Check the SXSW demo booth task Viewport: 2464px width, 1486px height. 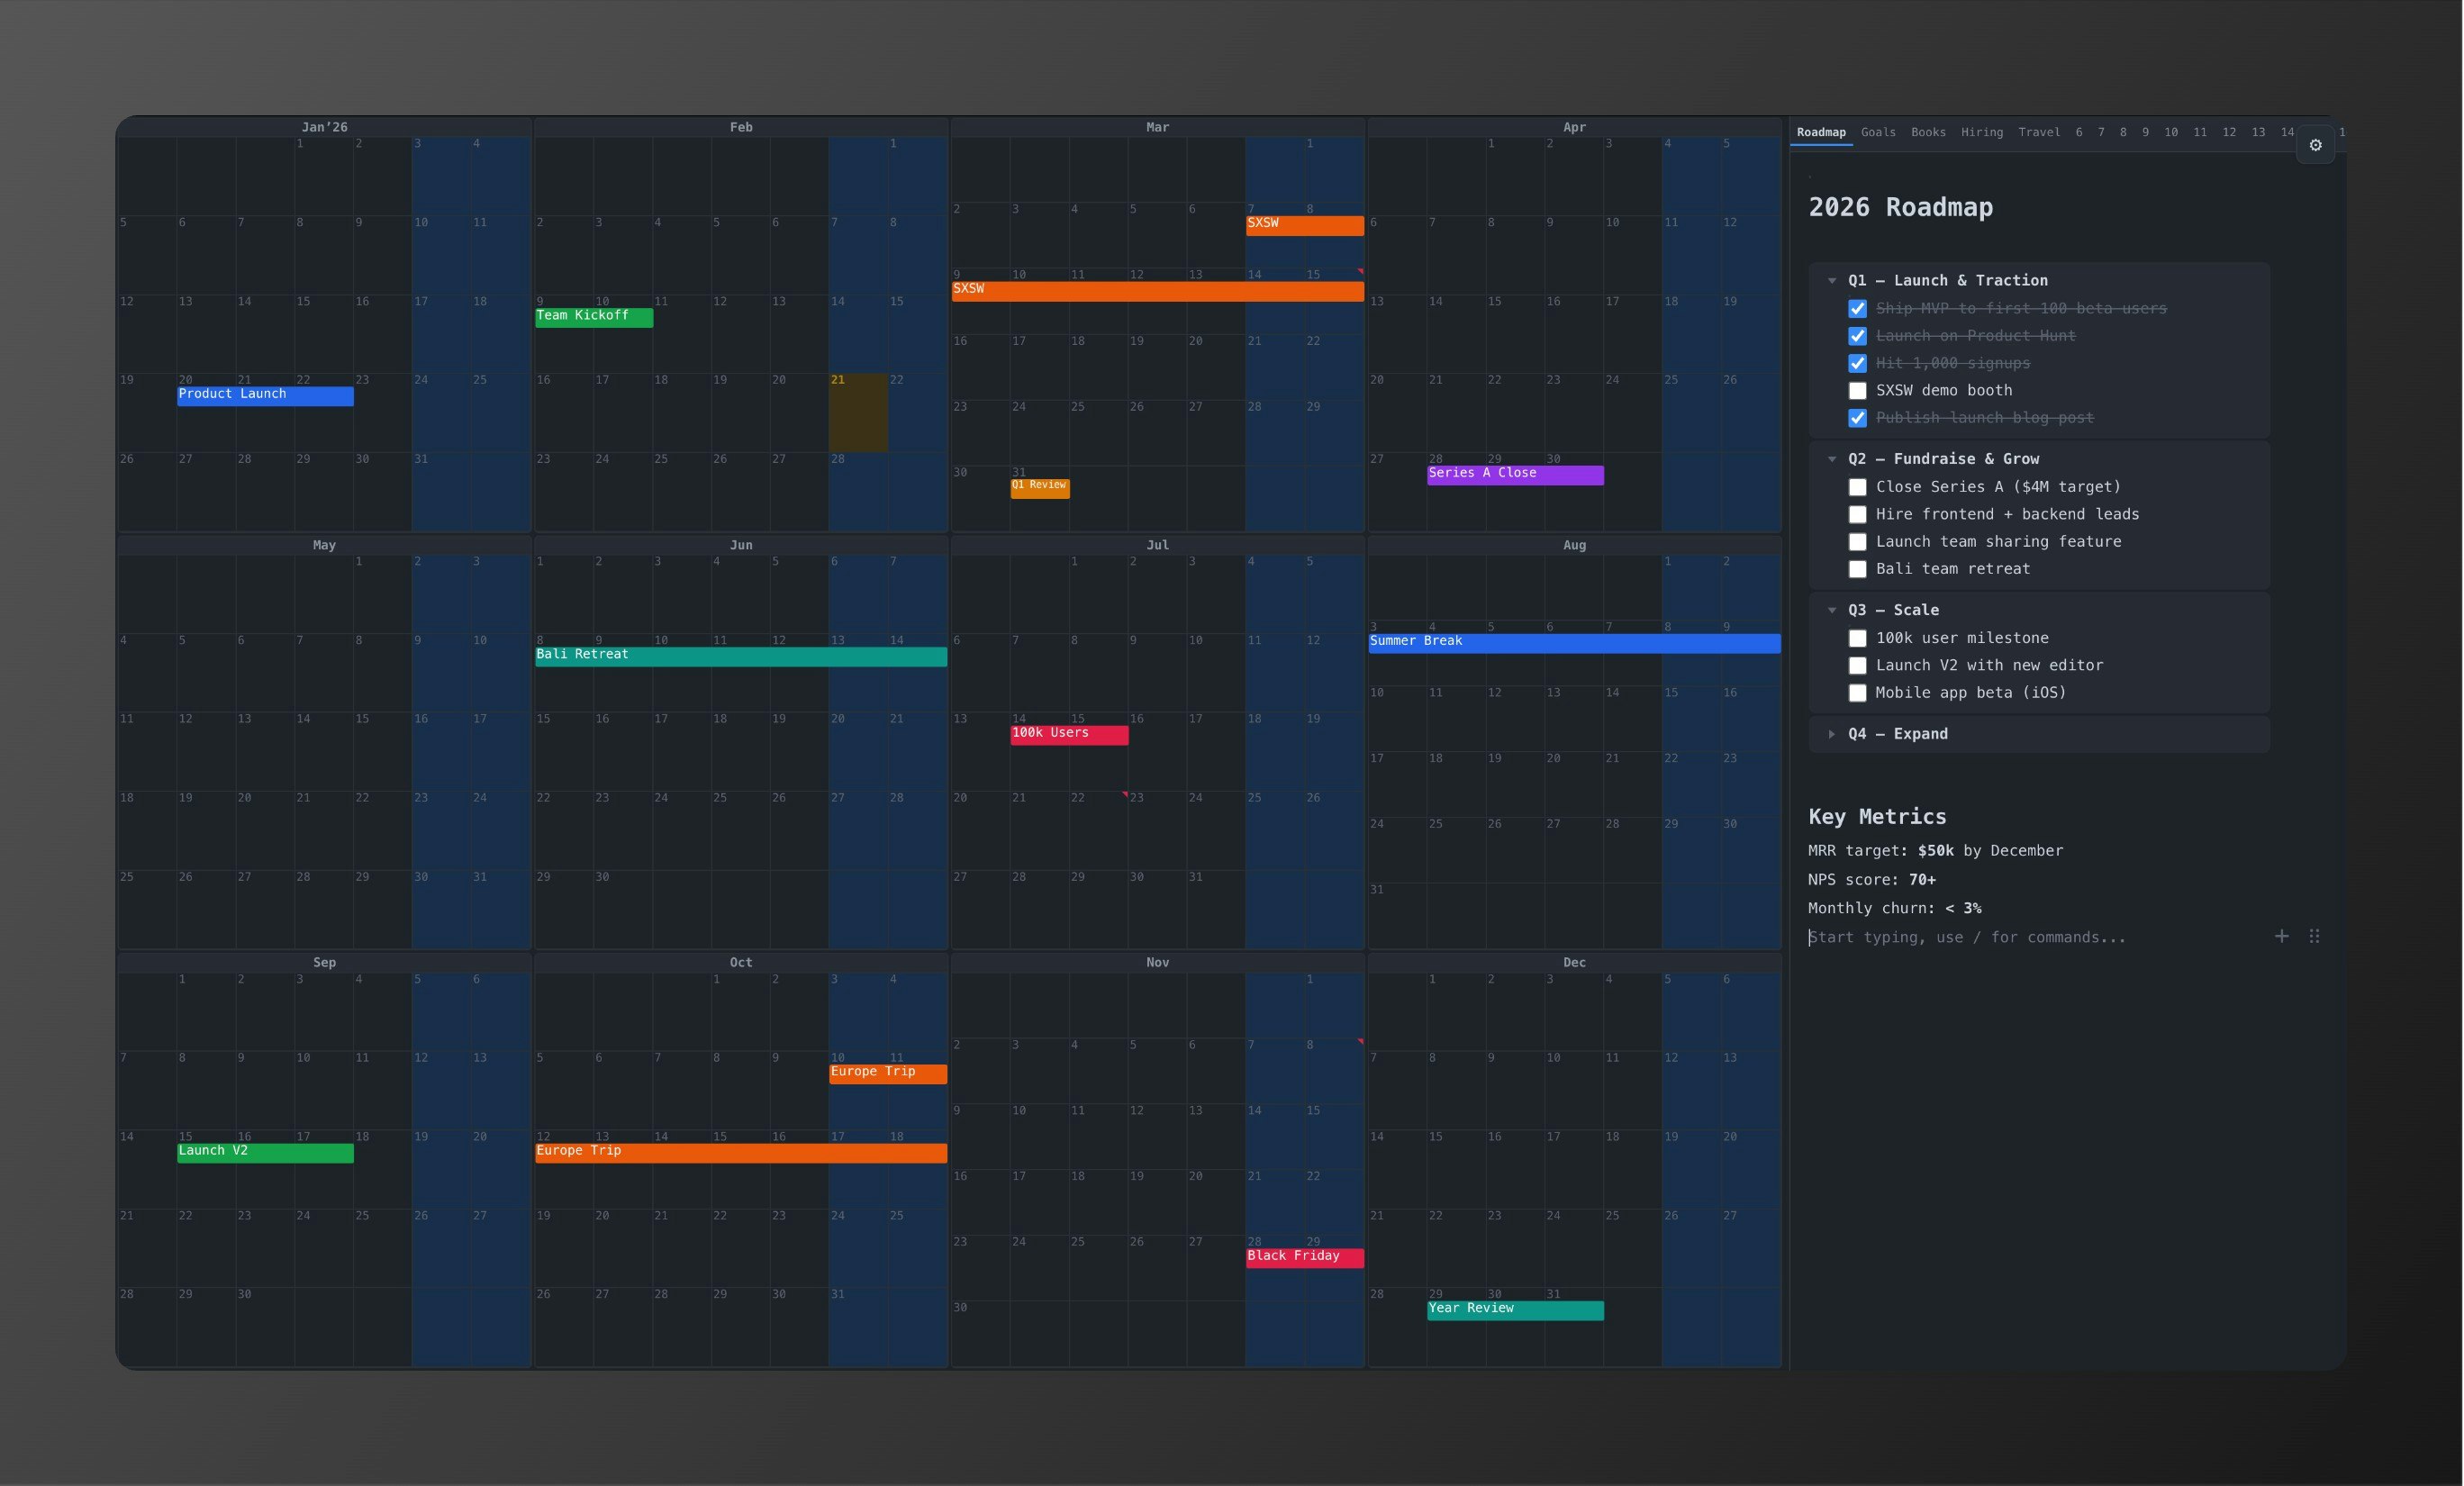click(x=1858, y=390)
